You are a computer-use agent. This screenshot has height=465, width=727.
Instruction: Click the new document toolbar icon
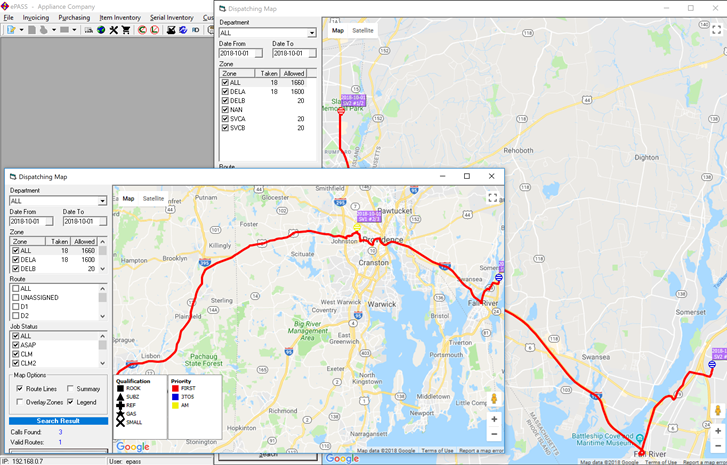[11, 30]
